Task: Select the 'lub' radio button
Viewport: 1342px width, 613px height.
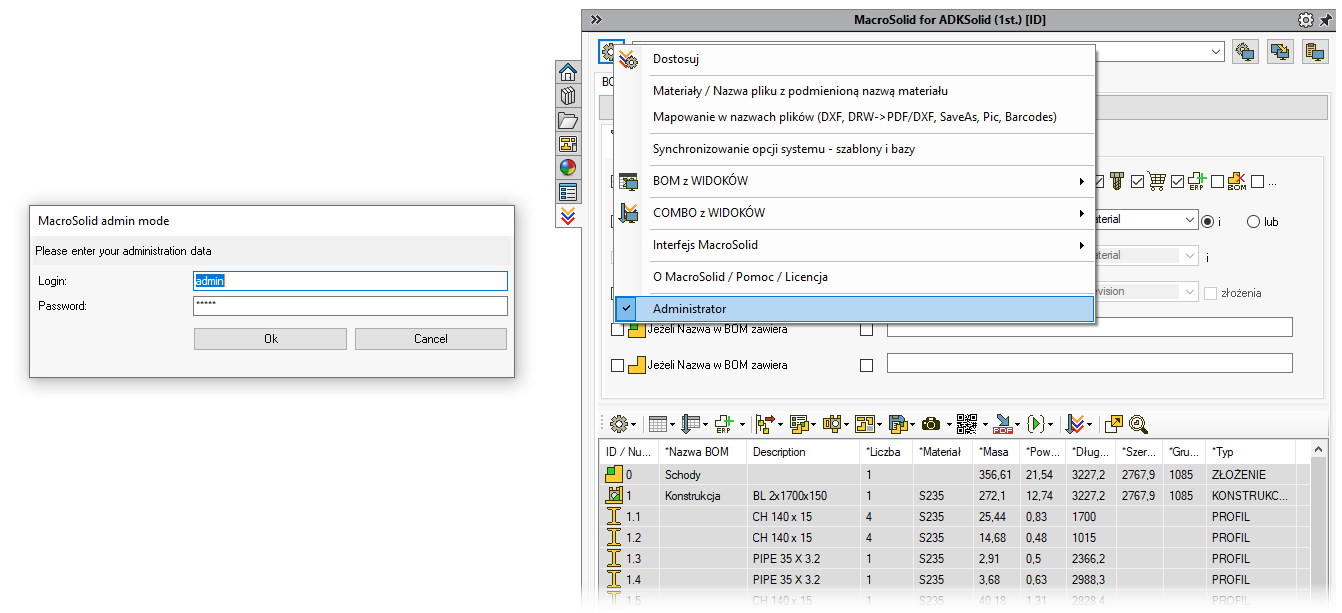Action: tap(1253, 221)
